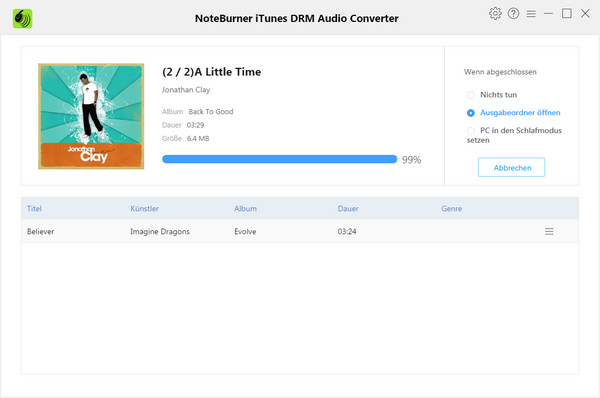This screenshot has height=398, width=600.
Task: Click the NoteBurner iTunes DRM Audio Converter title
Action: tap(297, 18)
